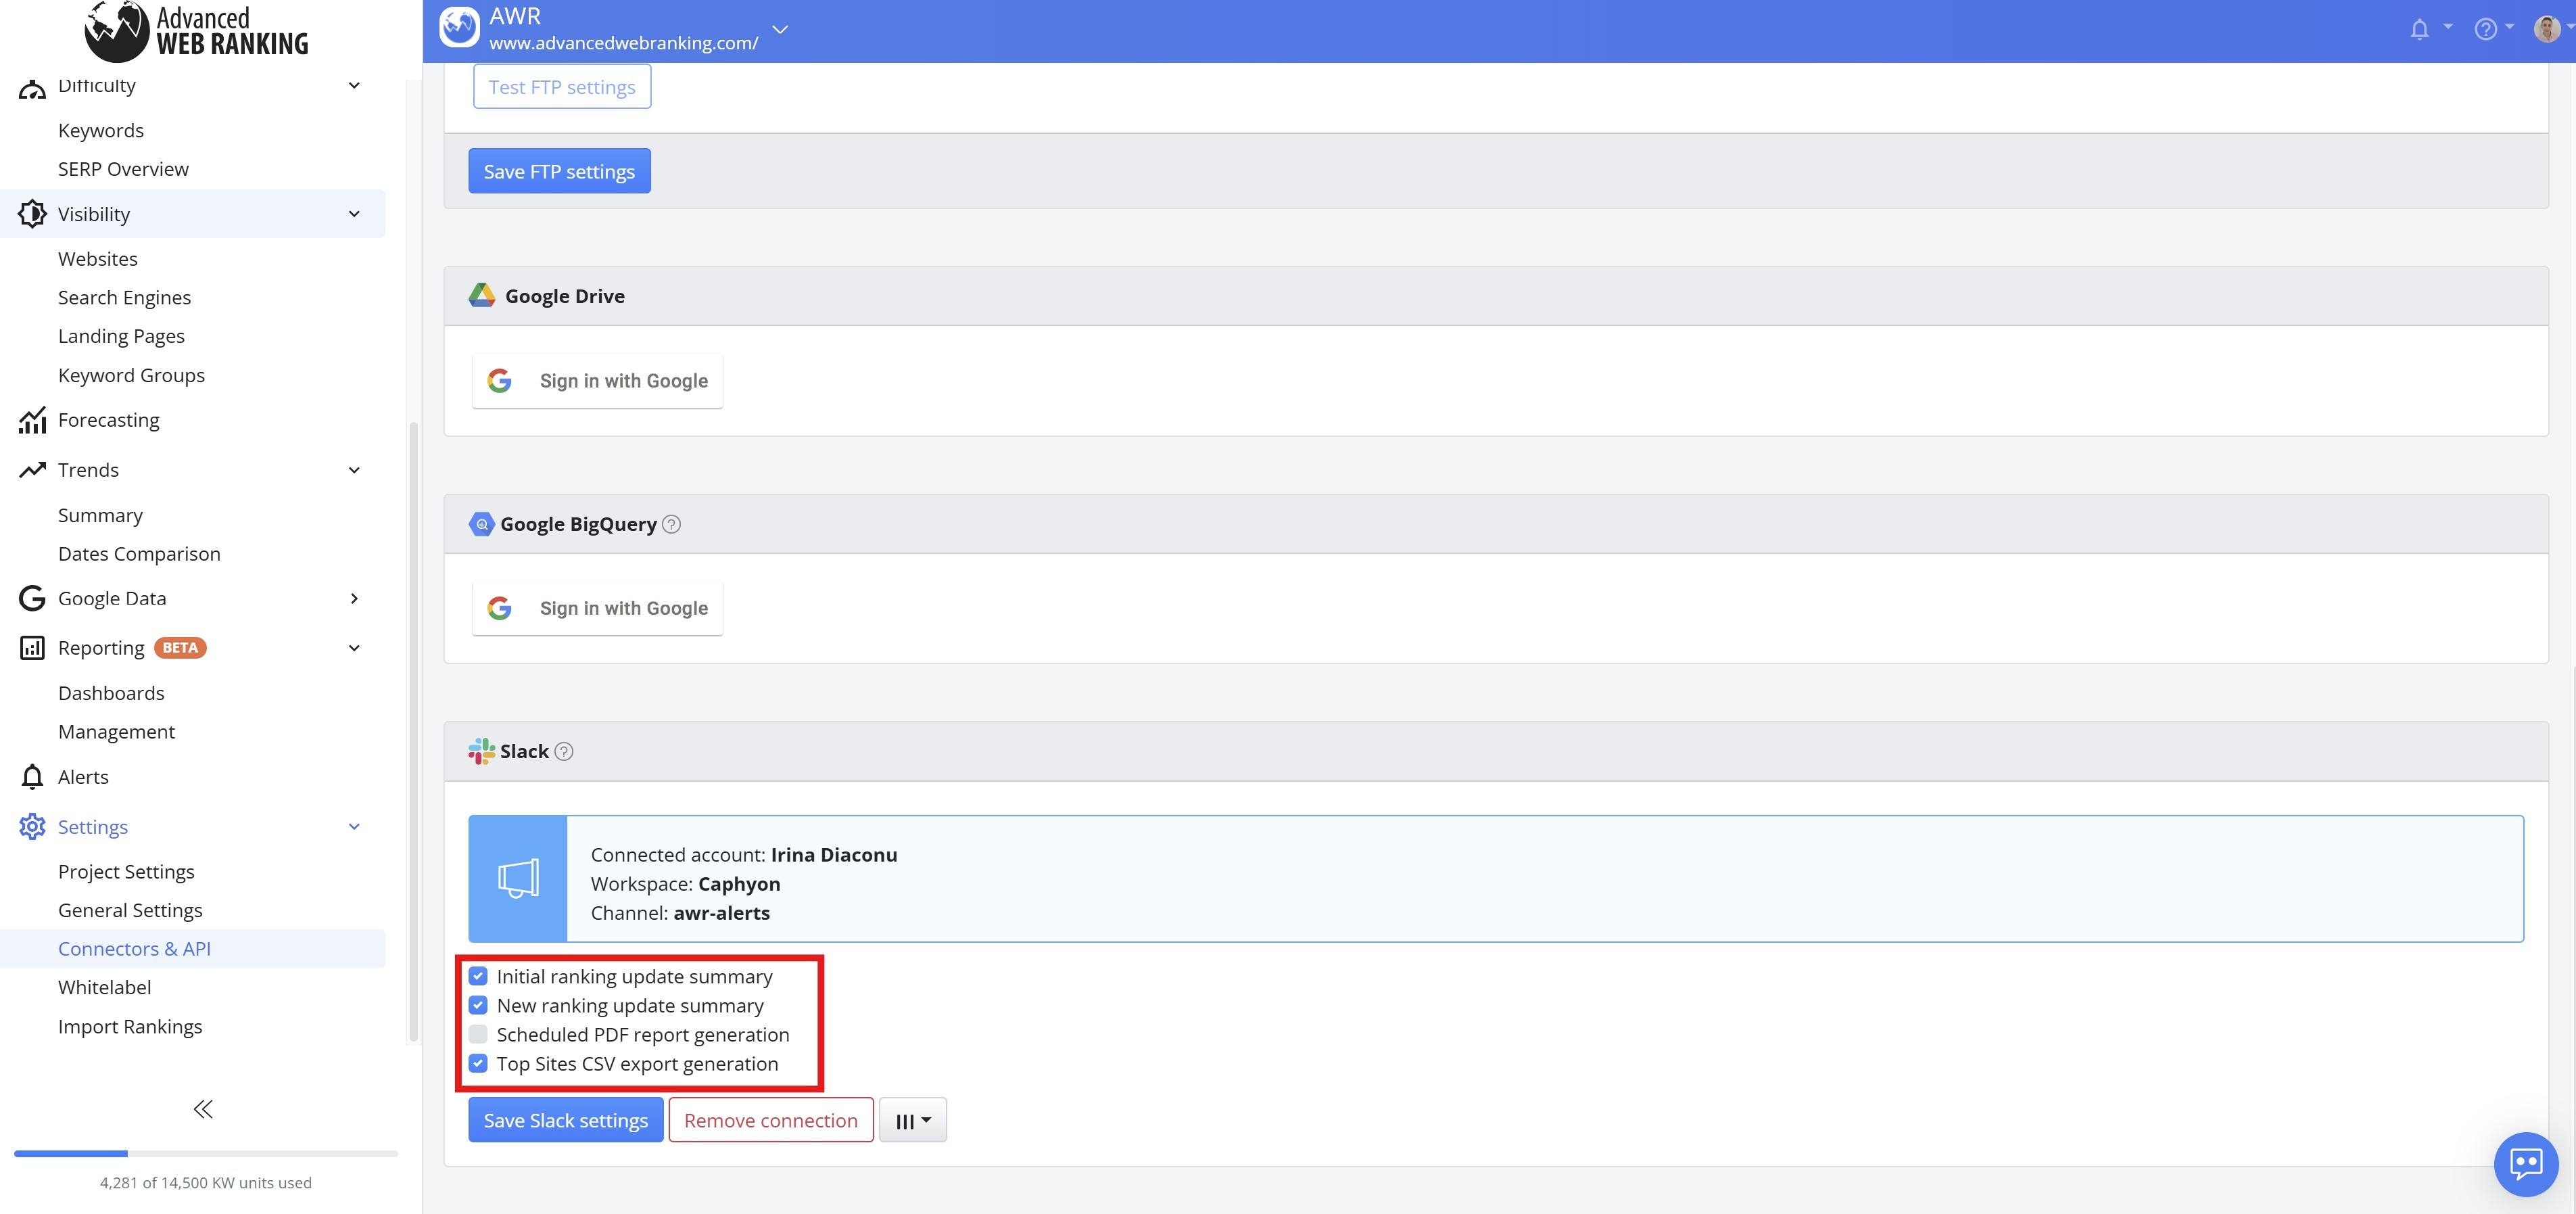Screen dimensions: 2576x1214
Task: Sign in with Google for Google Drive
Action: point(597,381)
